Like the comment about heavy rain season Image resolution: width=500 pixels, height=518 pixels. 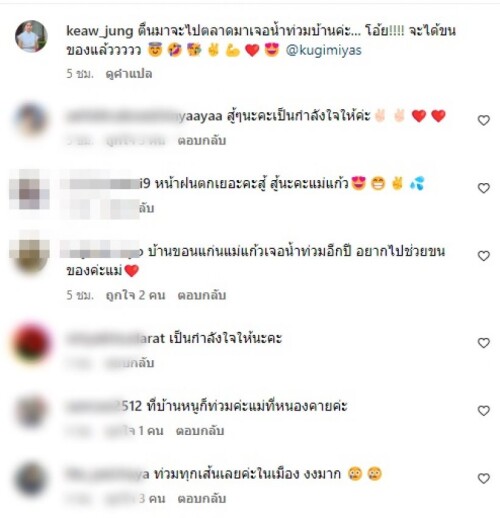click(x=483, y=188)
